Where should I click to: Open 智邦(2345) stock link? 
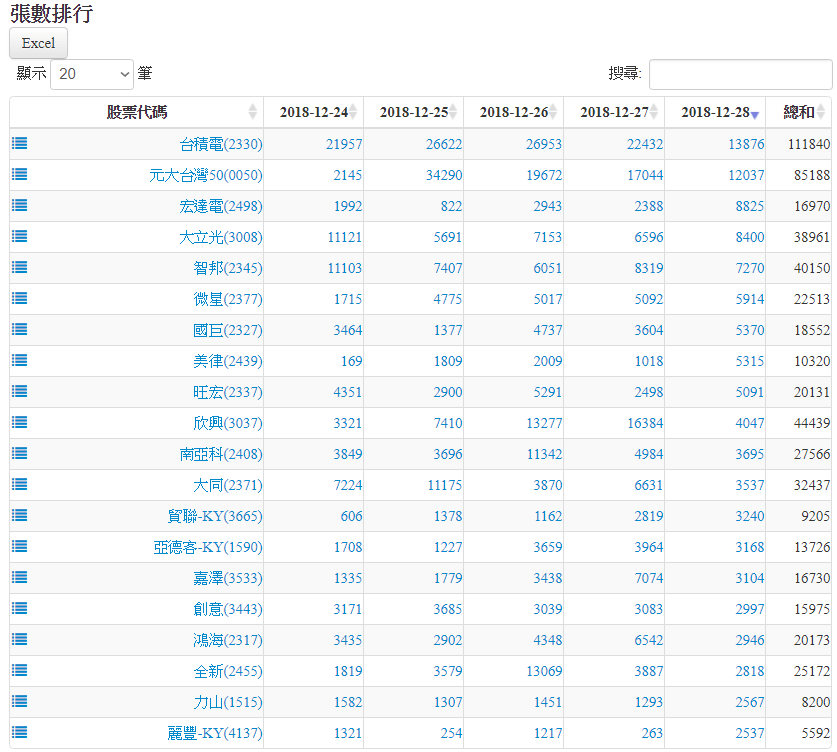227,268
